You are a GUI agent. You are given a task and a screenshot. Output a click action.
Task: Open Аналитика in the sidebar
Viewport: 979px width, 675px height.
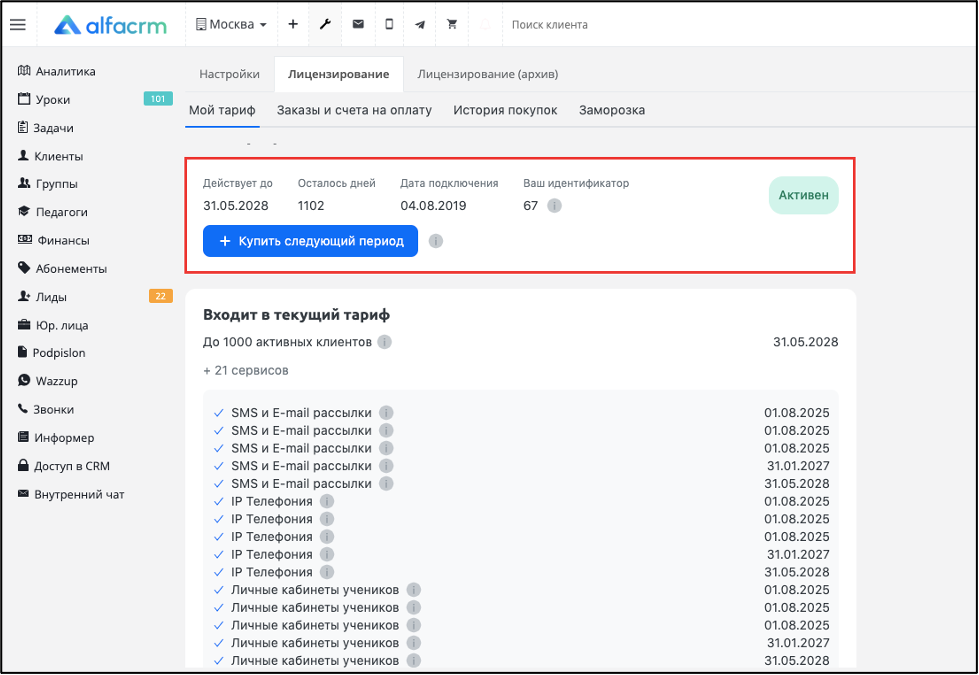click(66, 71)
